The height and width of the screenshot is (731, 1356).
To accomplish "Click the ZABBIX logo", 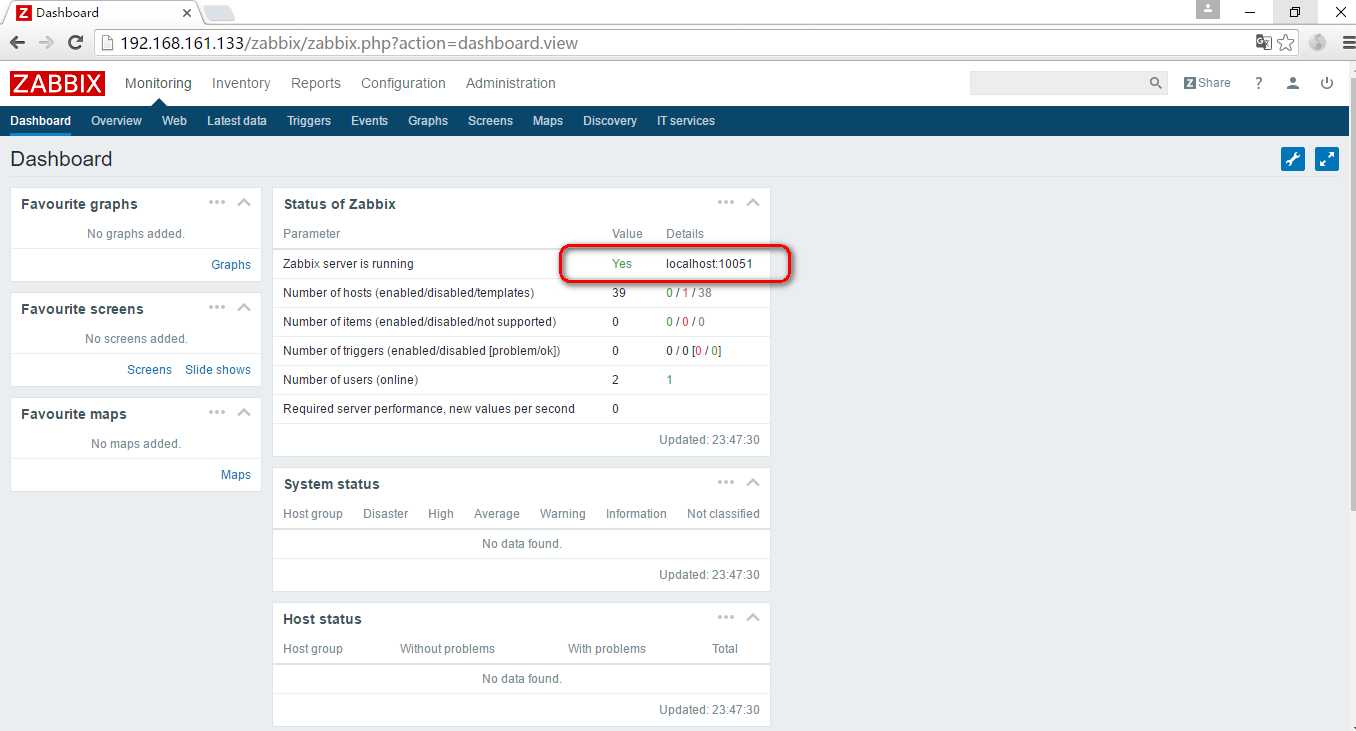I will [58, 83].
